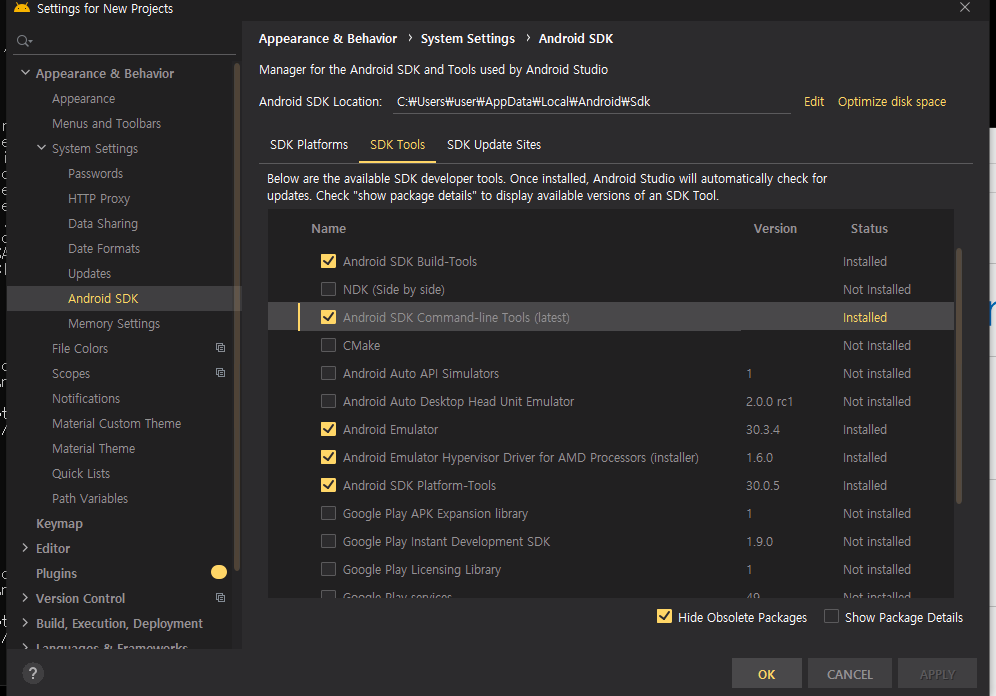
Task: Select HTTP Proxy settings
Action: (99, 198)
